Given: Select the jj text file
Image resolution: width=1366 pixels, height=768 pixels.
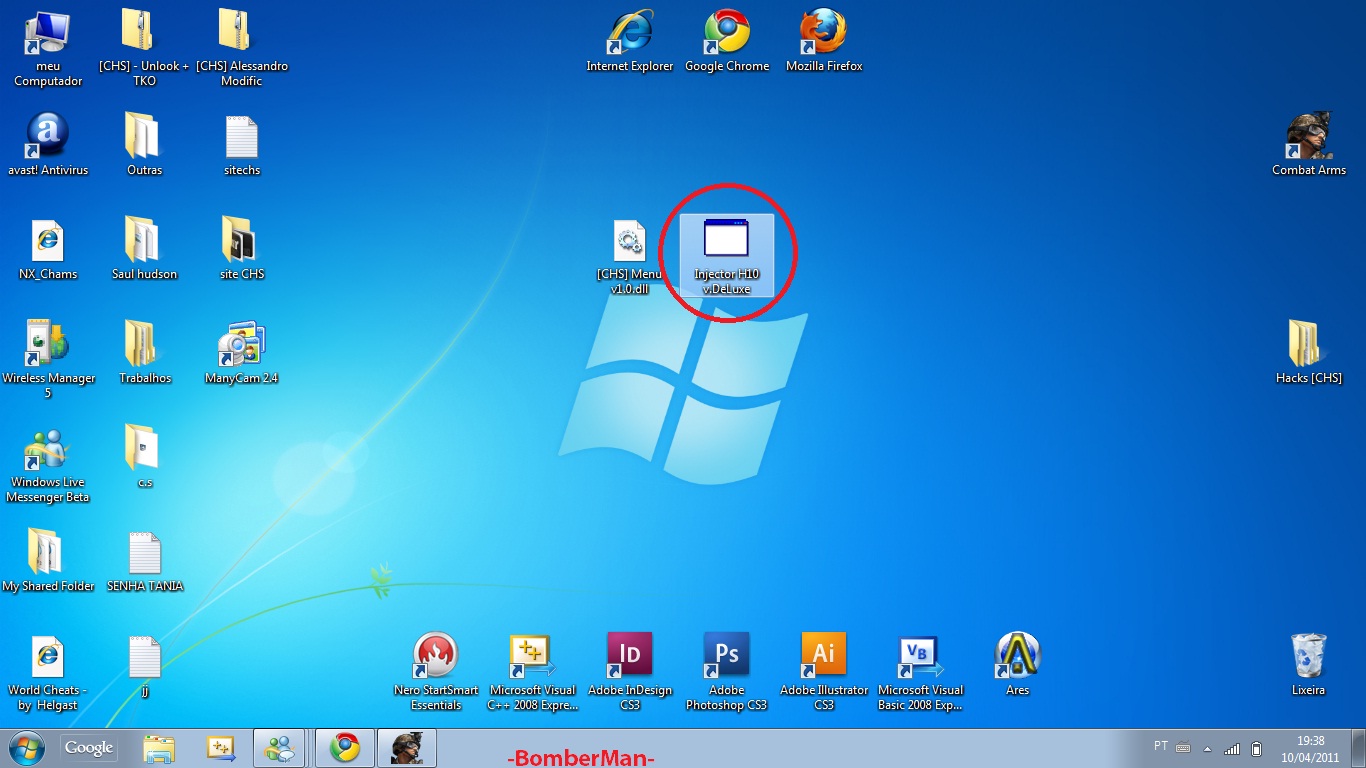Looking at the screenshot, I should click(144, 665).
